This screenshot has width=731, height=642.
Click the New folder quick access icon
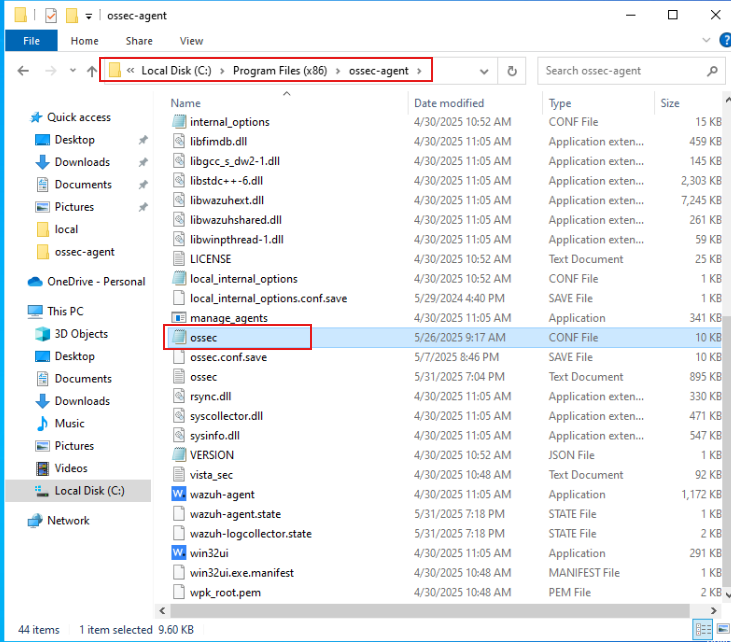(x=72, y=15)
